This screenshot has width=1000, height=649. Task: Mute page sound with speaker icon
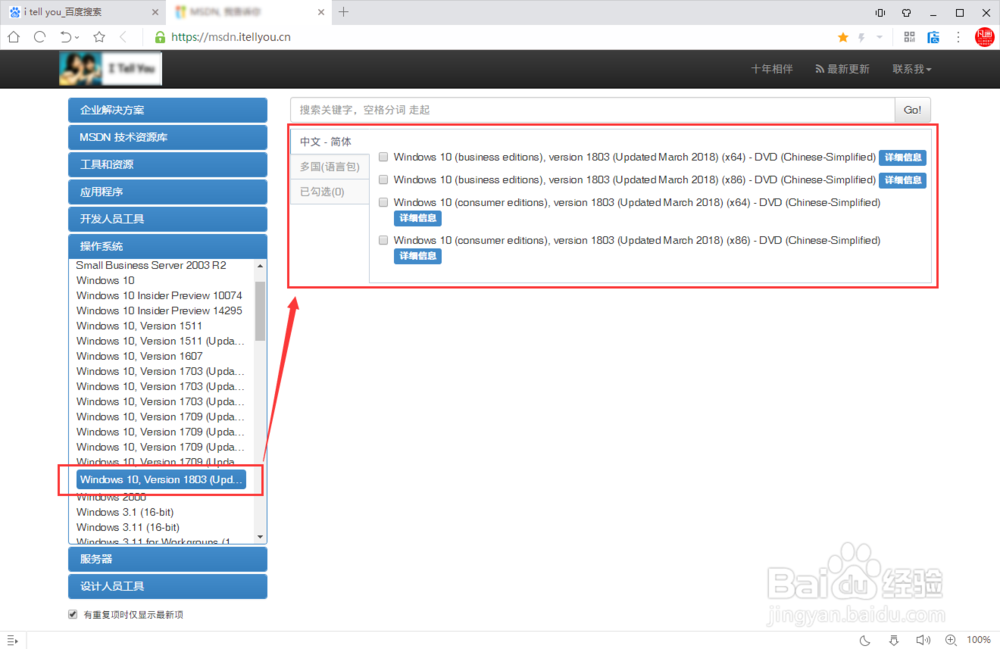pyautogui.click(x=922, y=640)
